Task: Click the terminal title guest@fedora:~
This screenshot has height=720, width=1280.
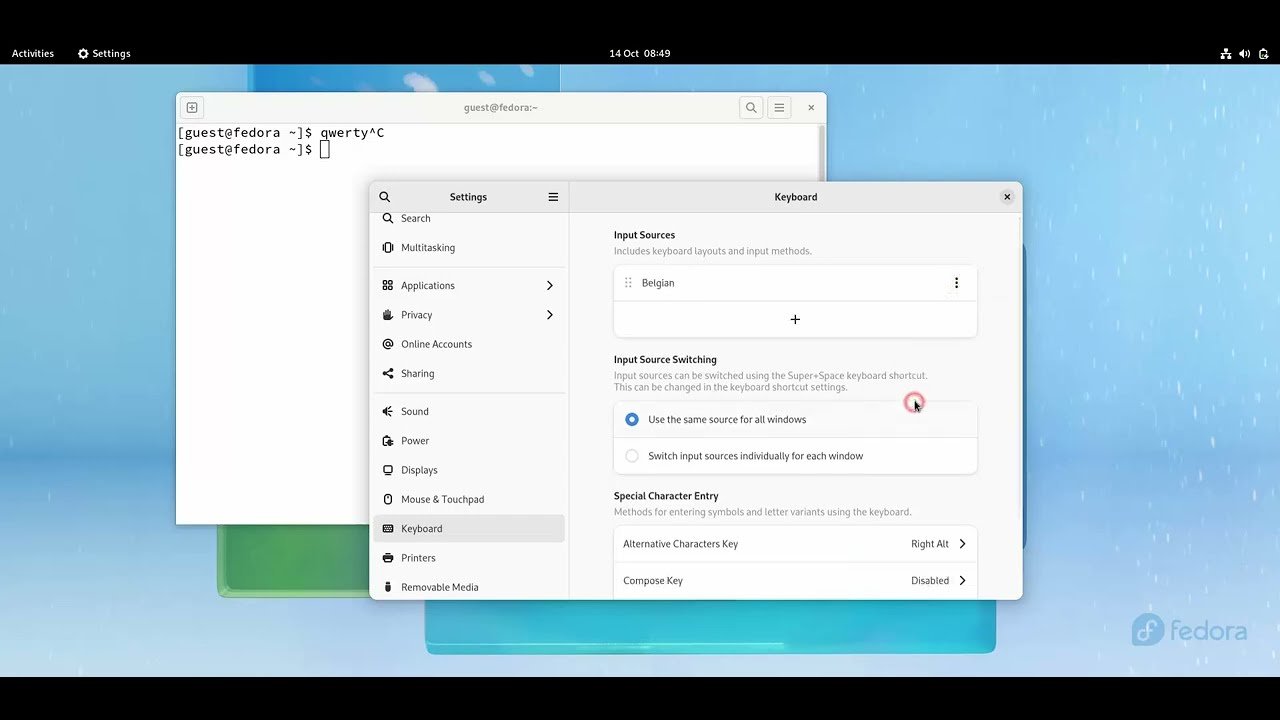Action: (501, 107)
